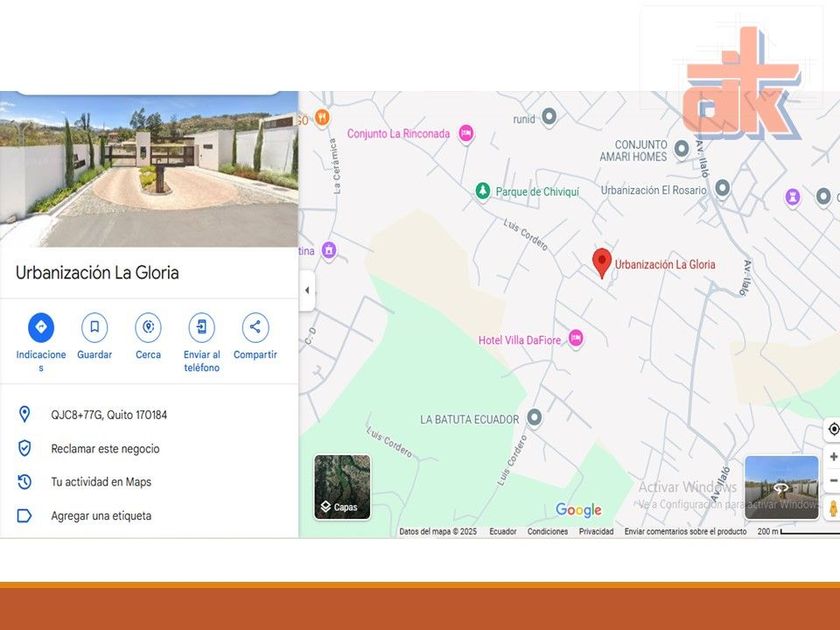Save place with Guardar bookmark icon
The height and width of the screenshot is (630, 840).
[94, 327]
